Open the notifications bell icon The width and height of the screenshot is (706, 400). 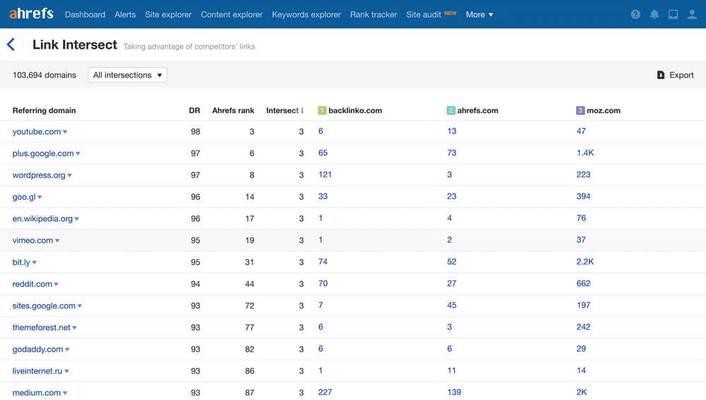(x=654, y=14)
